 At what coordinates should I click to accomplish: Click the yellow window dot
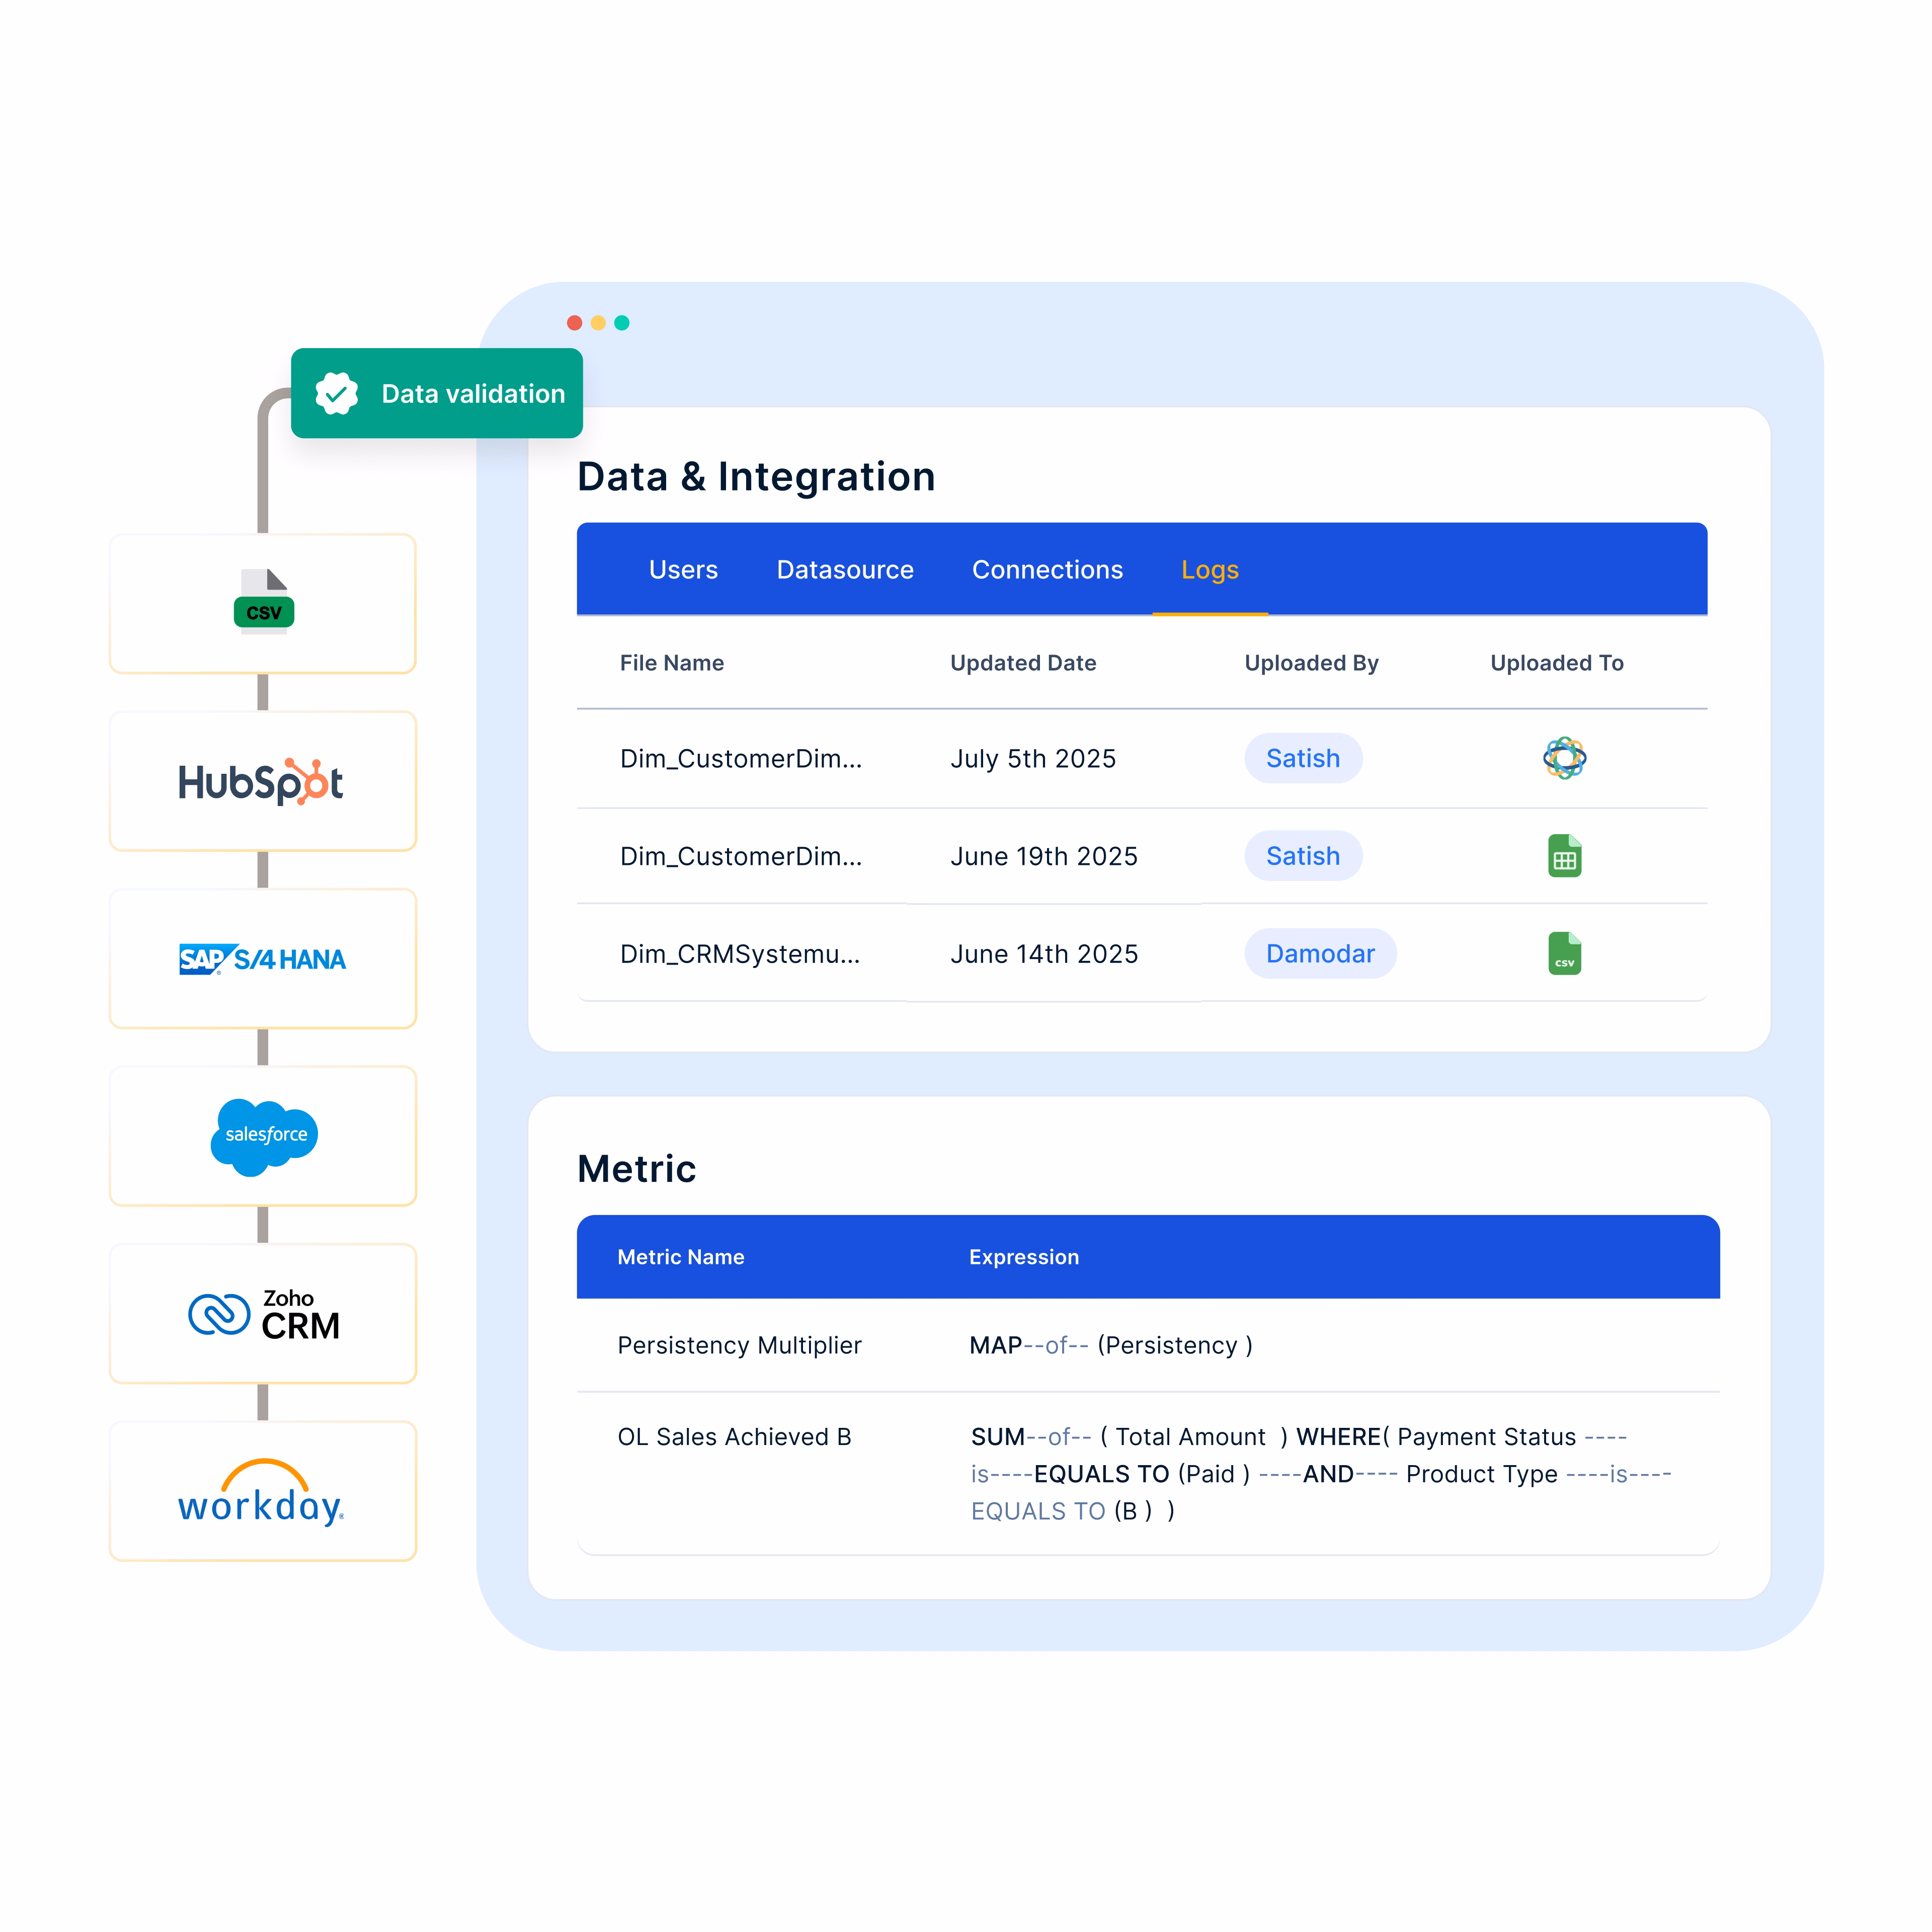598,323
